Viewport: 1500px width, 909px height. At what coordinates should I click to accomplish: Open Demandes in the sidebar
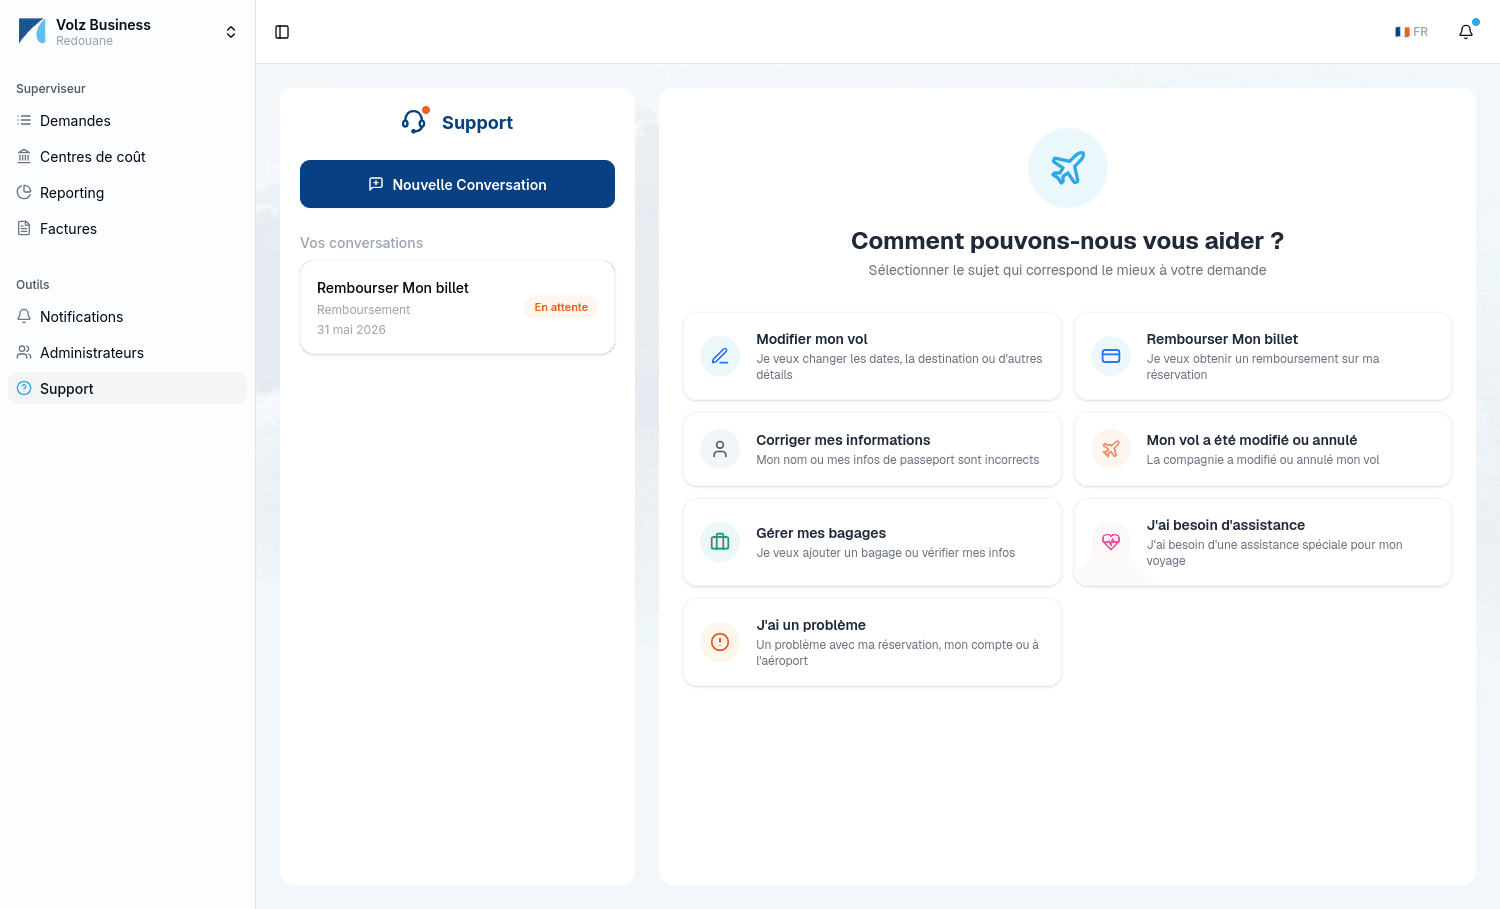[x=127, y=121]
